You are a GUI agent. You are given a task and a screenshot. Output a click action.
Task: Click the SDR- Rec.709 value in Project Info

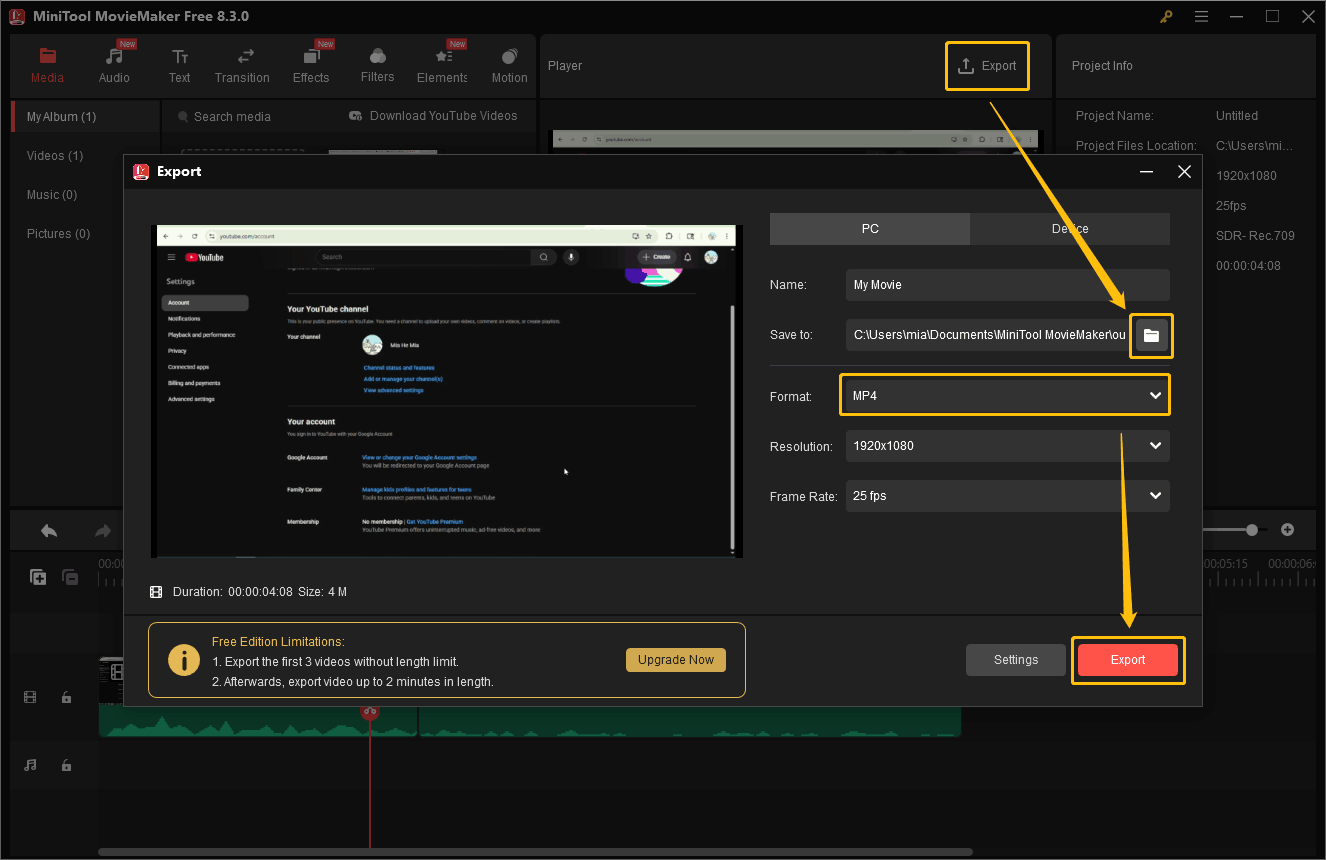coord(1255,236)
